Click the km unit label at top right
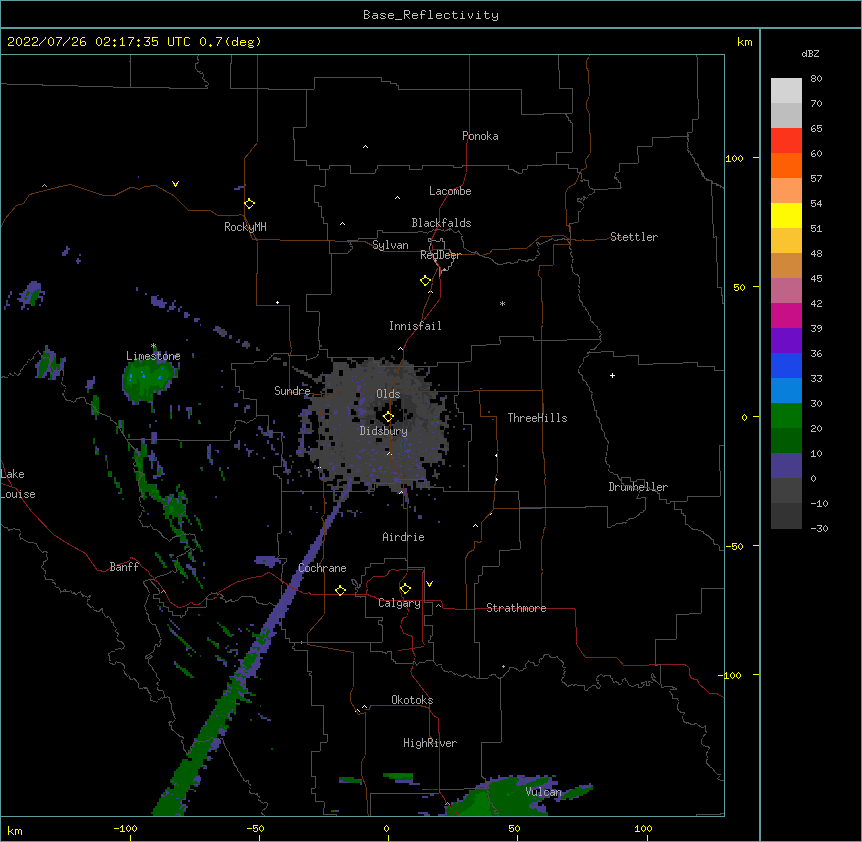Image resolution: width=862 pixels, height=842 pixels. [745, 42]
